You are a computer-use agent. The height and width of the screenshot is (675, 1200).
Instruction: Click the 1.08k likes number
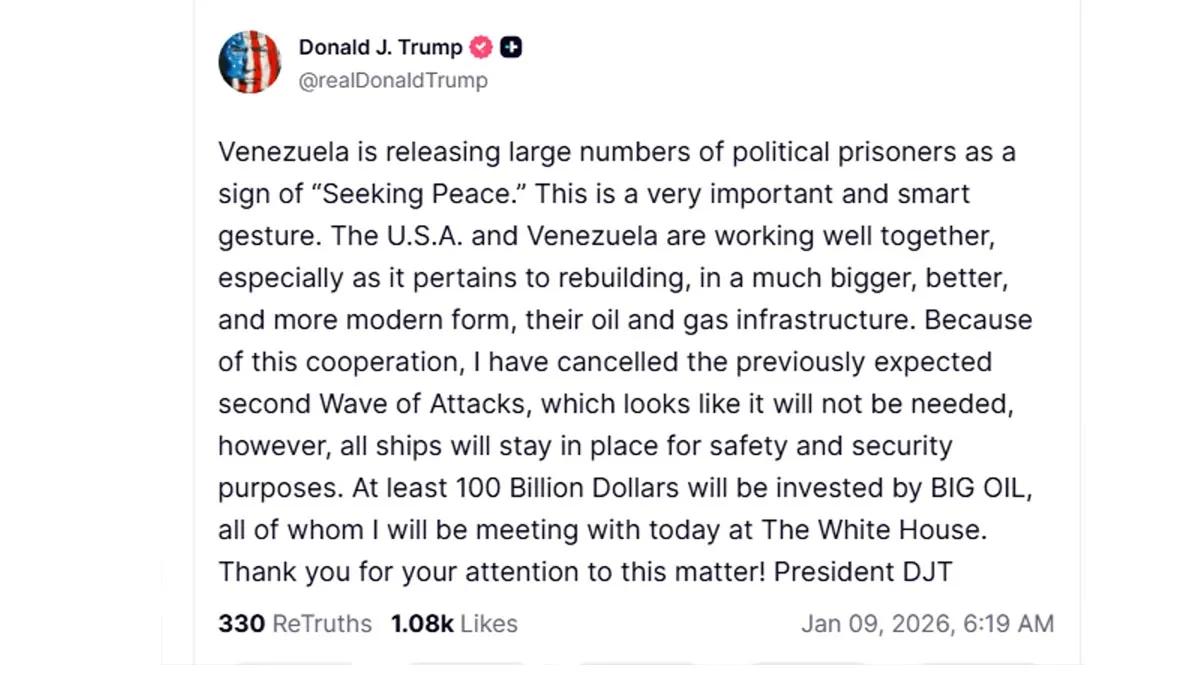422,624
